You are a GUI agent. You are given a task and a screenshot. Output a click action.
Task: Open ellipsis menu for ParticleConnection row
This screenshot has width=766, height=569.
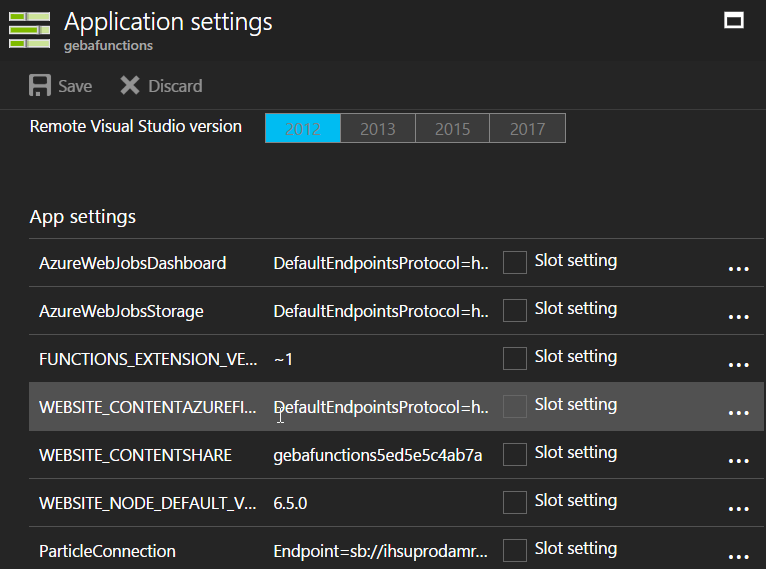738,556
